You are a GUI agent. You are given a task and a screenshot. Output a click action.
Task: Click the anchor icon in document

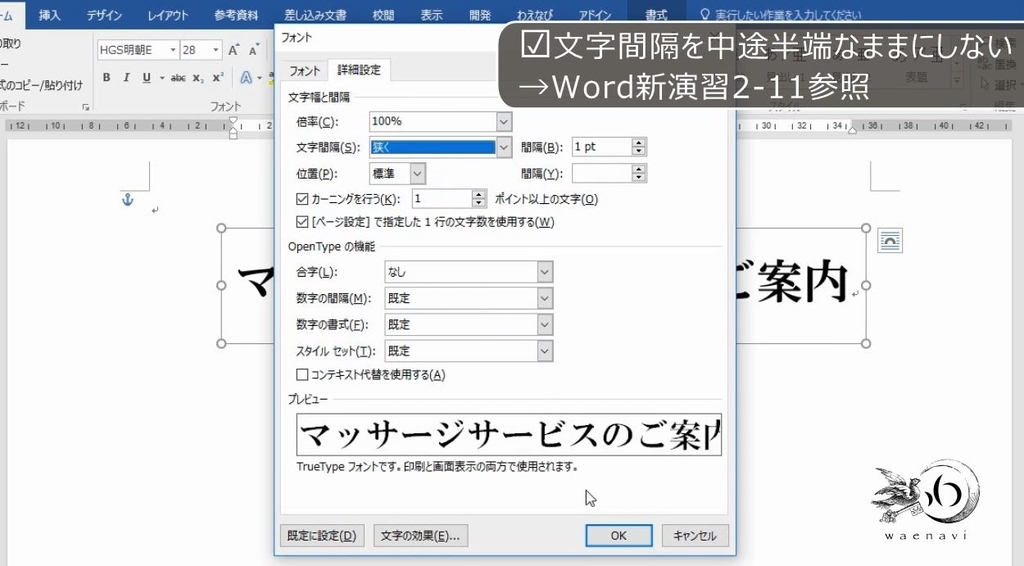[128, 200]
